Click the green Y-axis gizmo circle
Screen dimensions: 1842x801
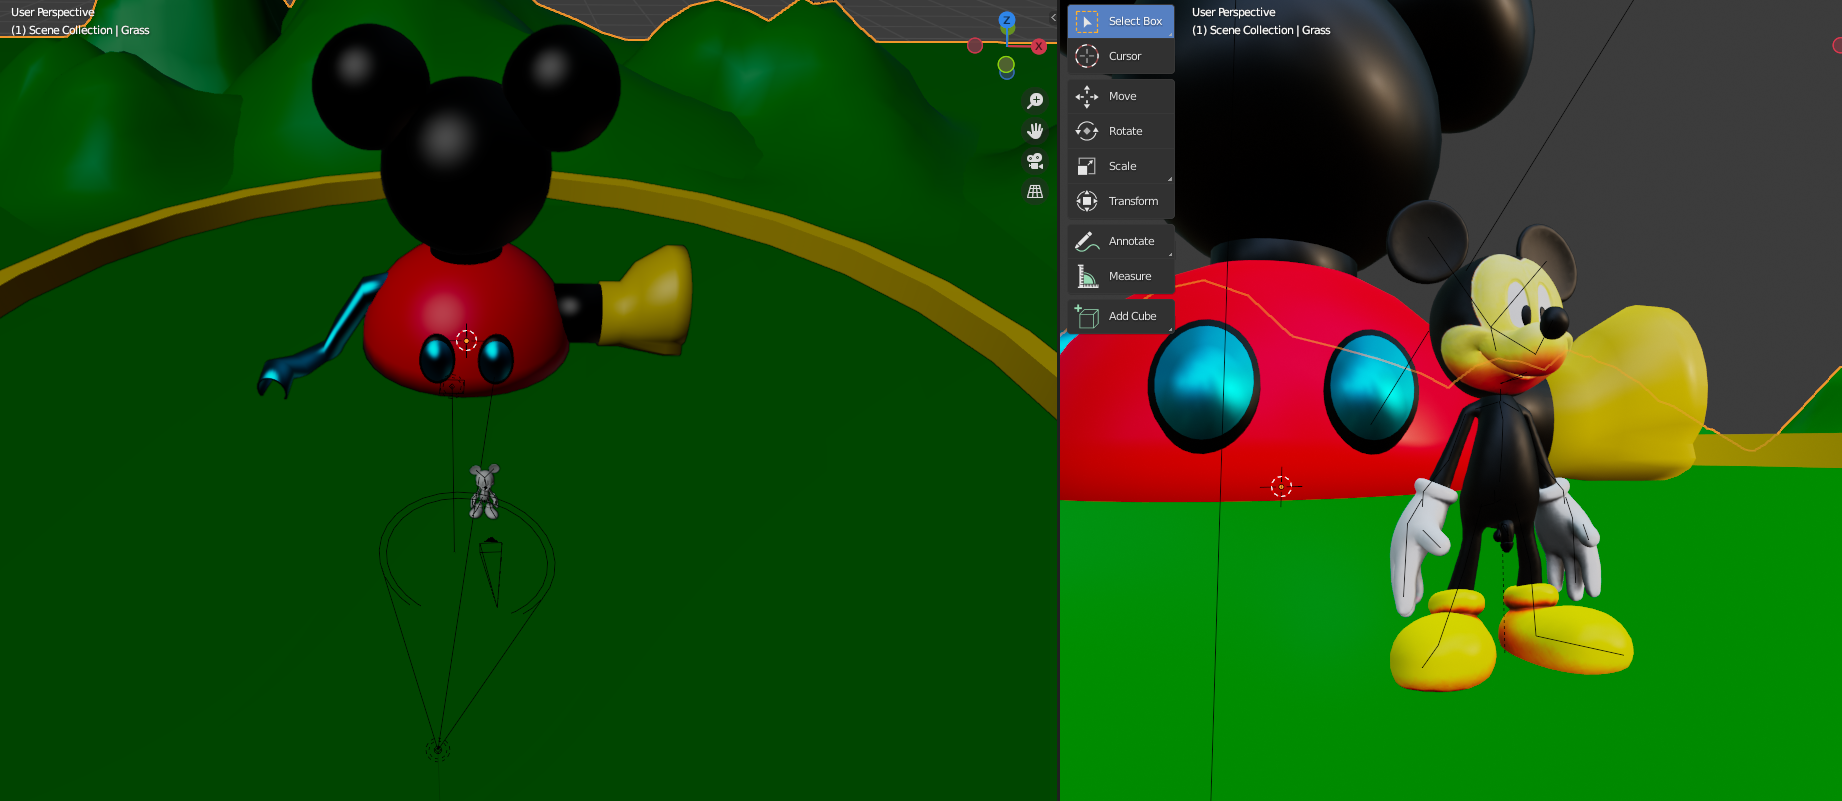(x=1006, y=65)
